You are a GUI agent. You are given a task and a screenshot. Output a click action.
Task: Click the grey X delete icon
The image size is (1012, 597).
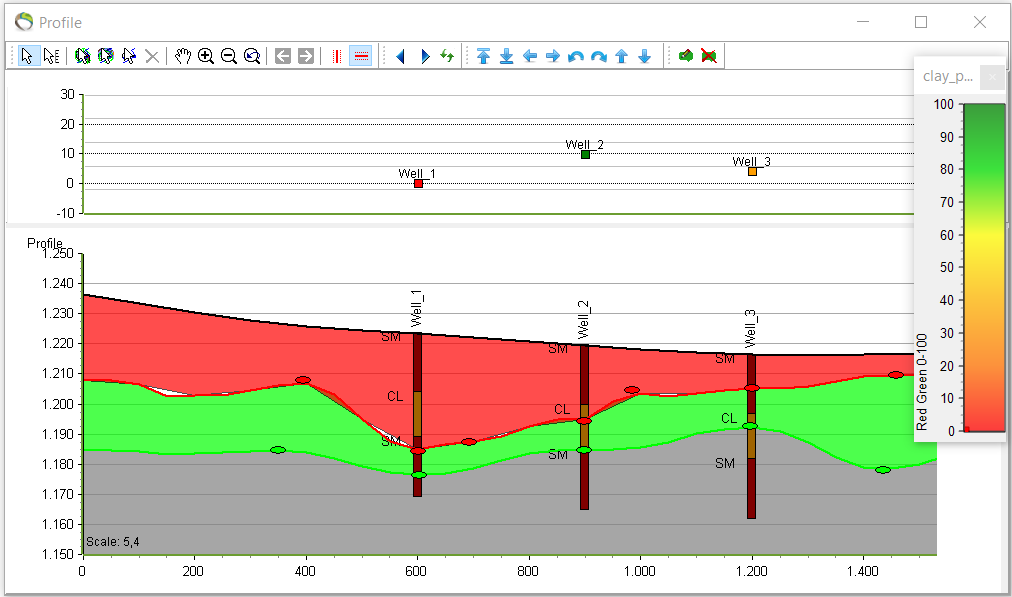152,57
